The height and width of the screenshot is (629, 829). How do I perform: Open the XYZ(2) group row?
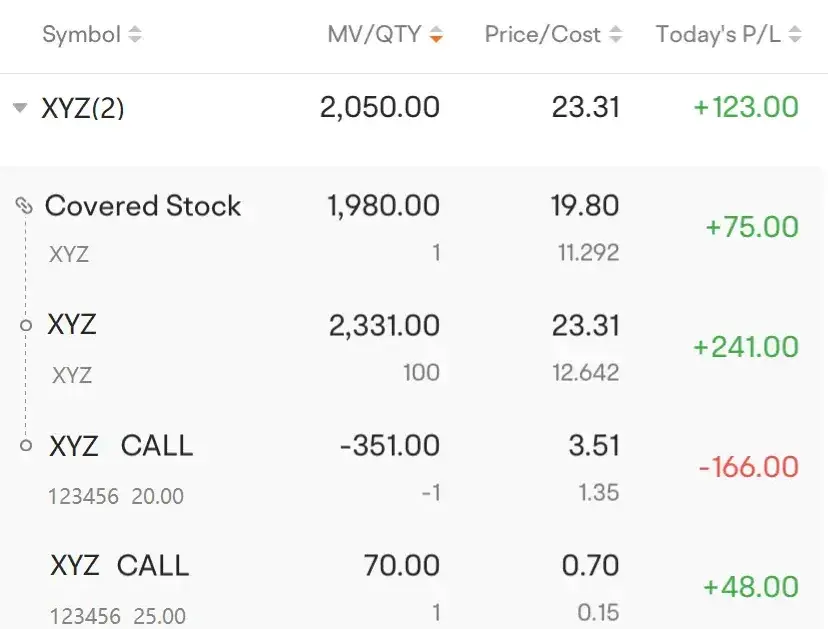414,108
